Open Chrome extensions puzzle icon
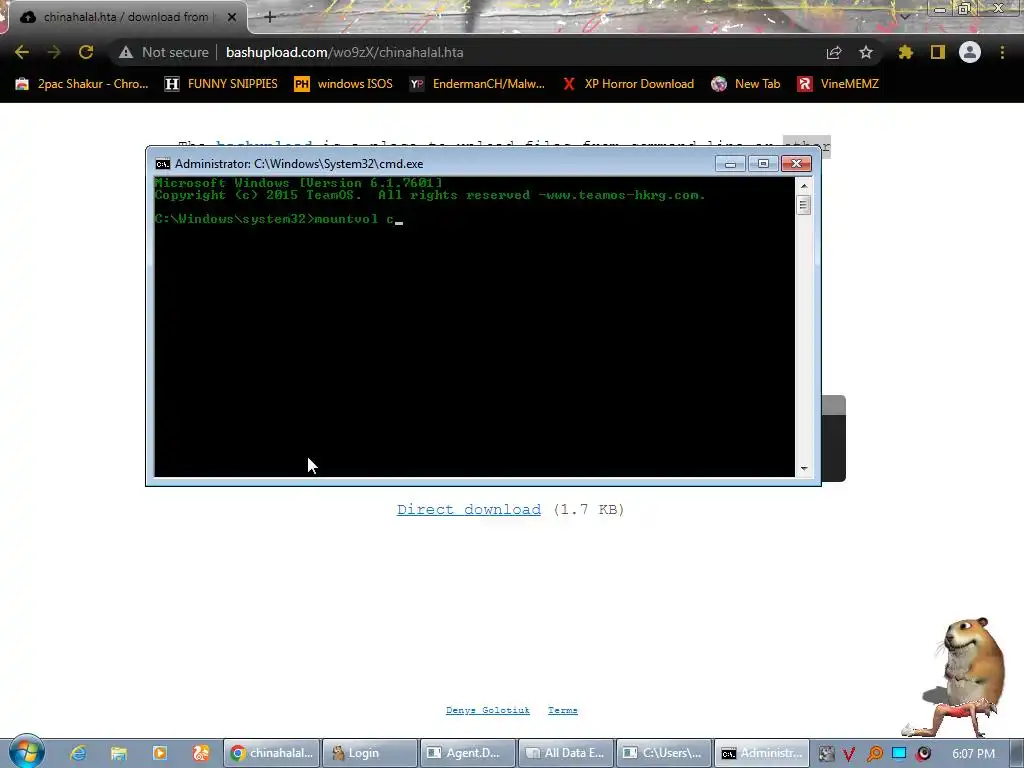The image size is (1024, 768). pyautogui.click(x=906, y=52)
